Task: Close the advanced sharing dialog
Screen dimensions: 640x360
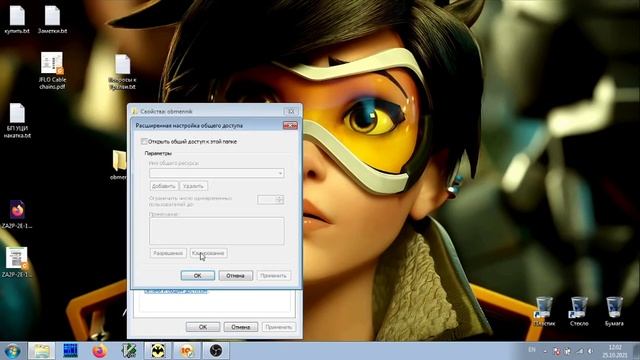Action: point(290,125)
